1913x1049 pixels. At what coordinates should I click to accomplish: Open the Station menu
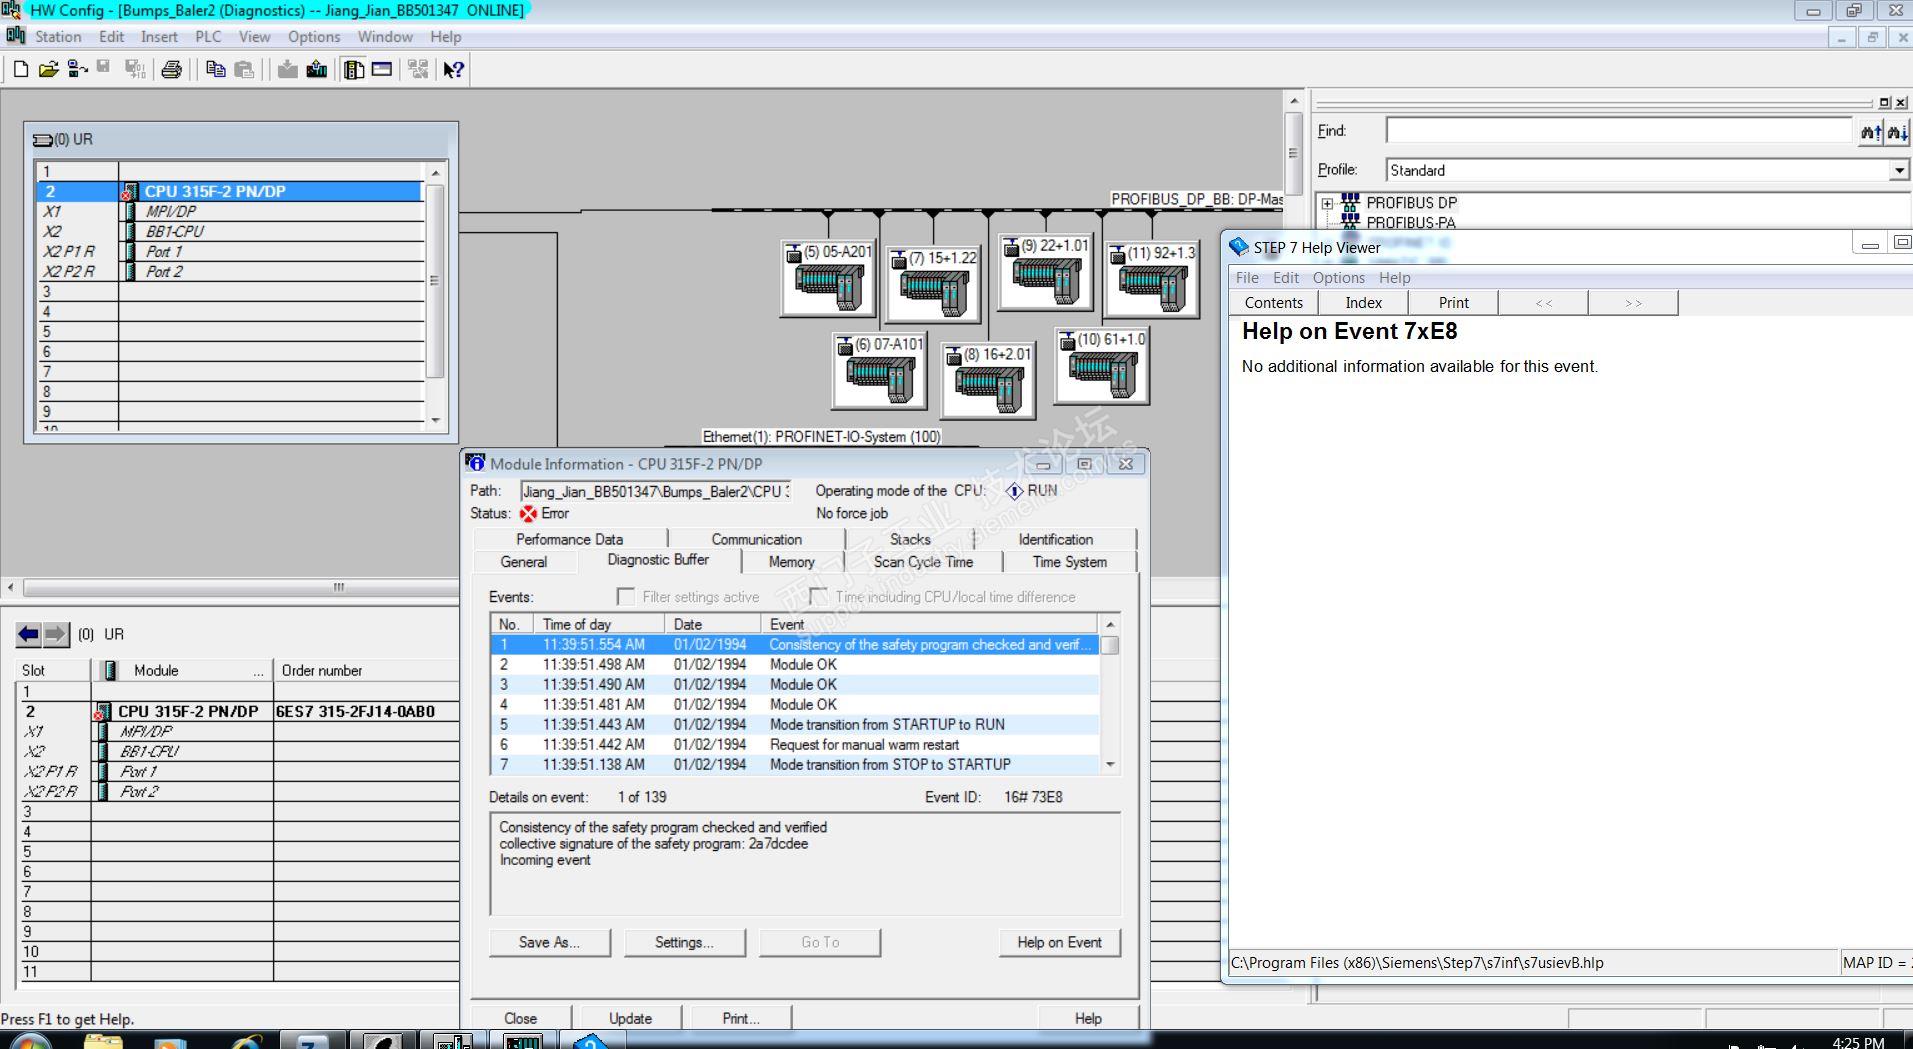pyautogui.click(x=58, y=37)
